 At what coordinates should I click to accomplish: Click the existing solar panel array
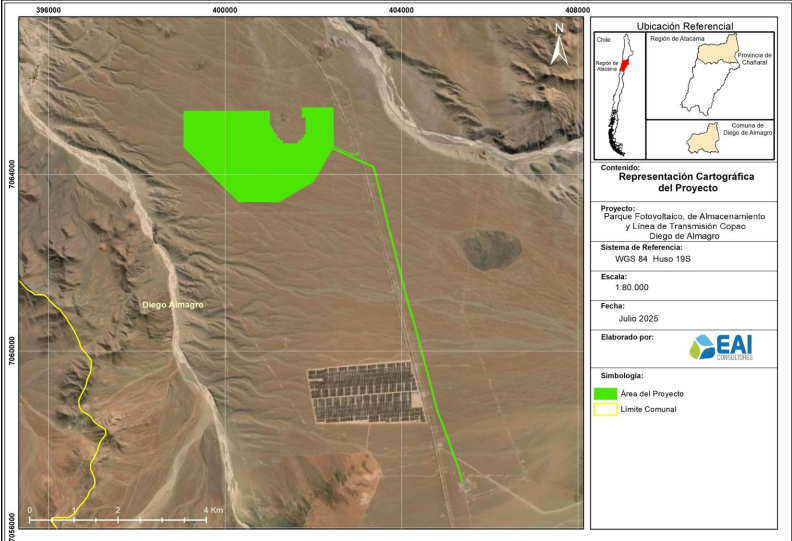point(364,392)
